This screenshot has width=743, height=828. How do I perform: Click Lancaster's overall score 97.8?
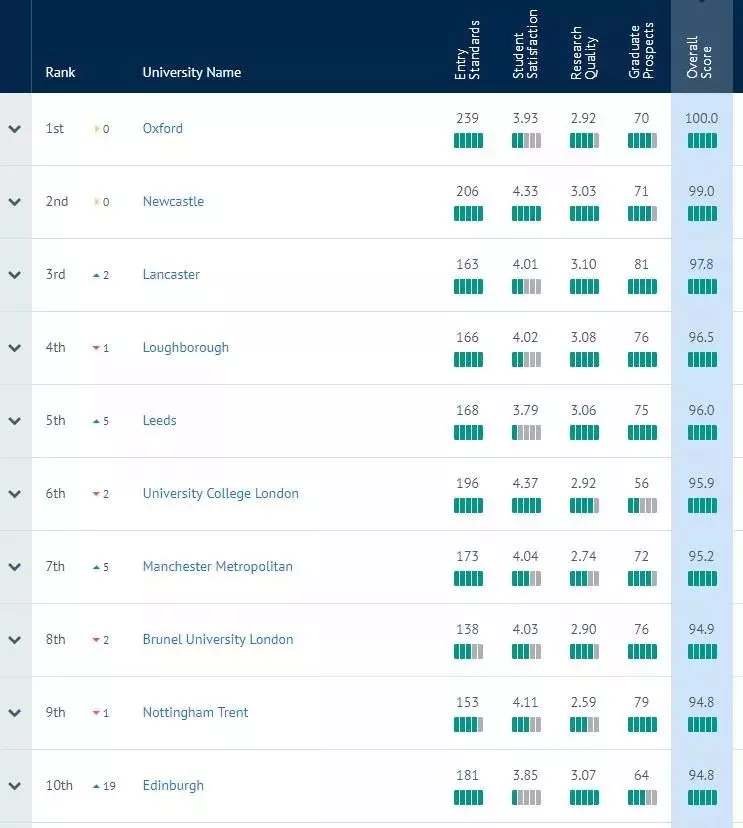pyautogui.click(x=701, y=264)
